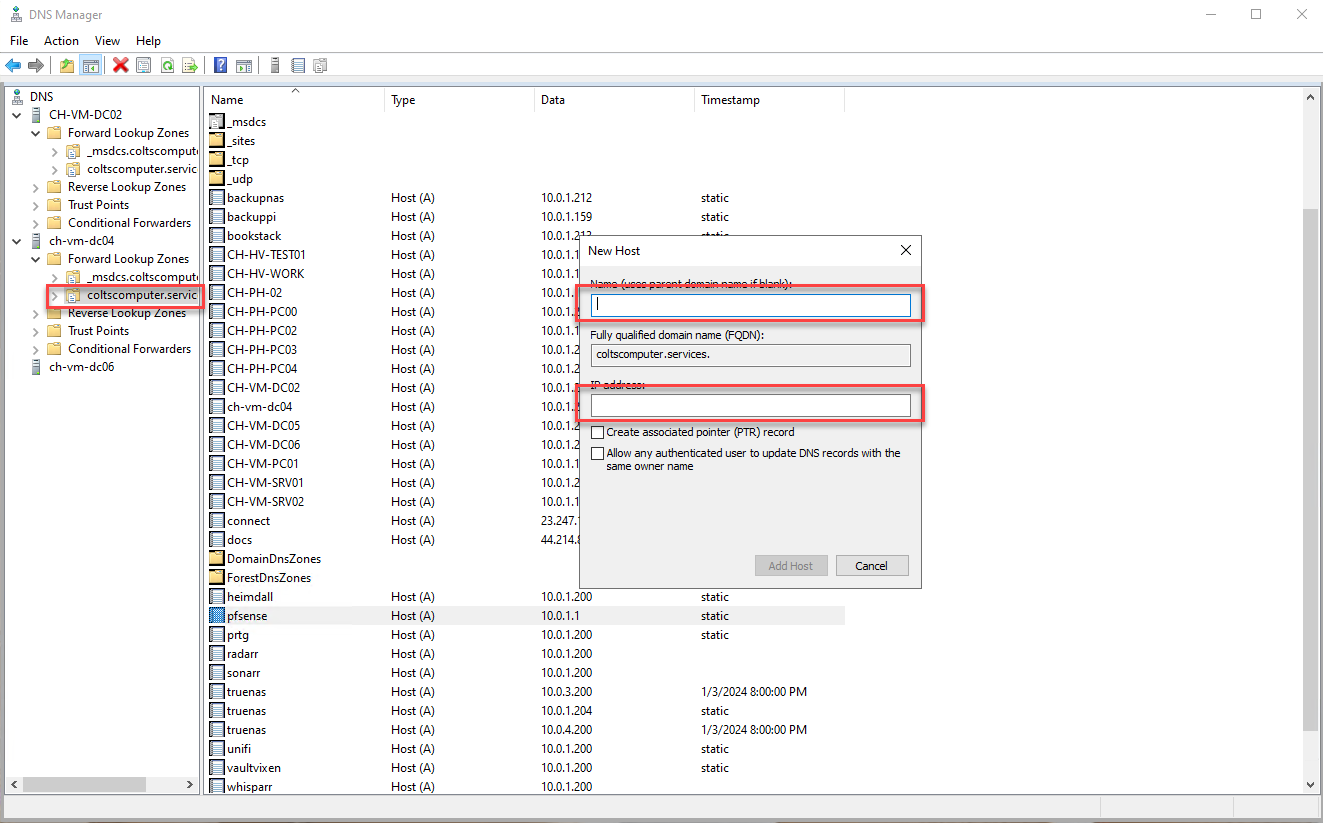This screenshot has height=823, width=1323.
Task: Go up one level with the folder icon
Action: [x=67, y=65]
